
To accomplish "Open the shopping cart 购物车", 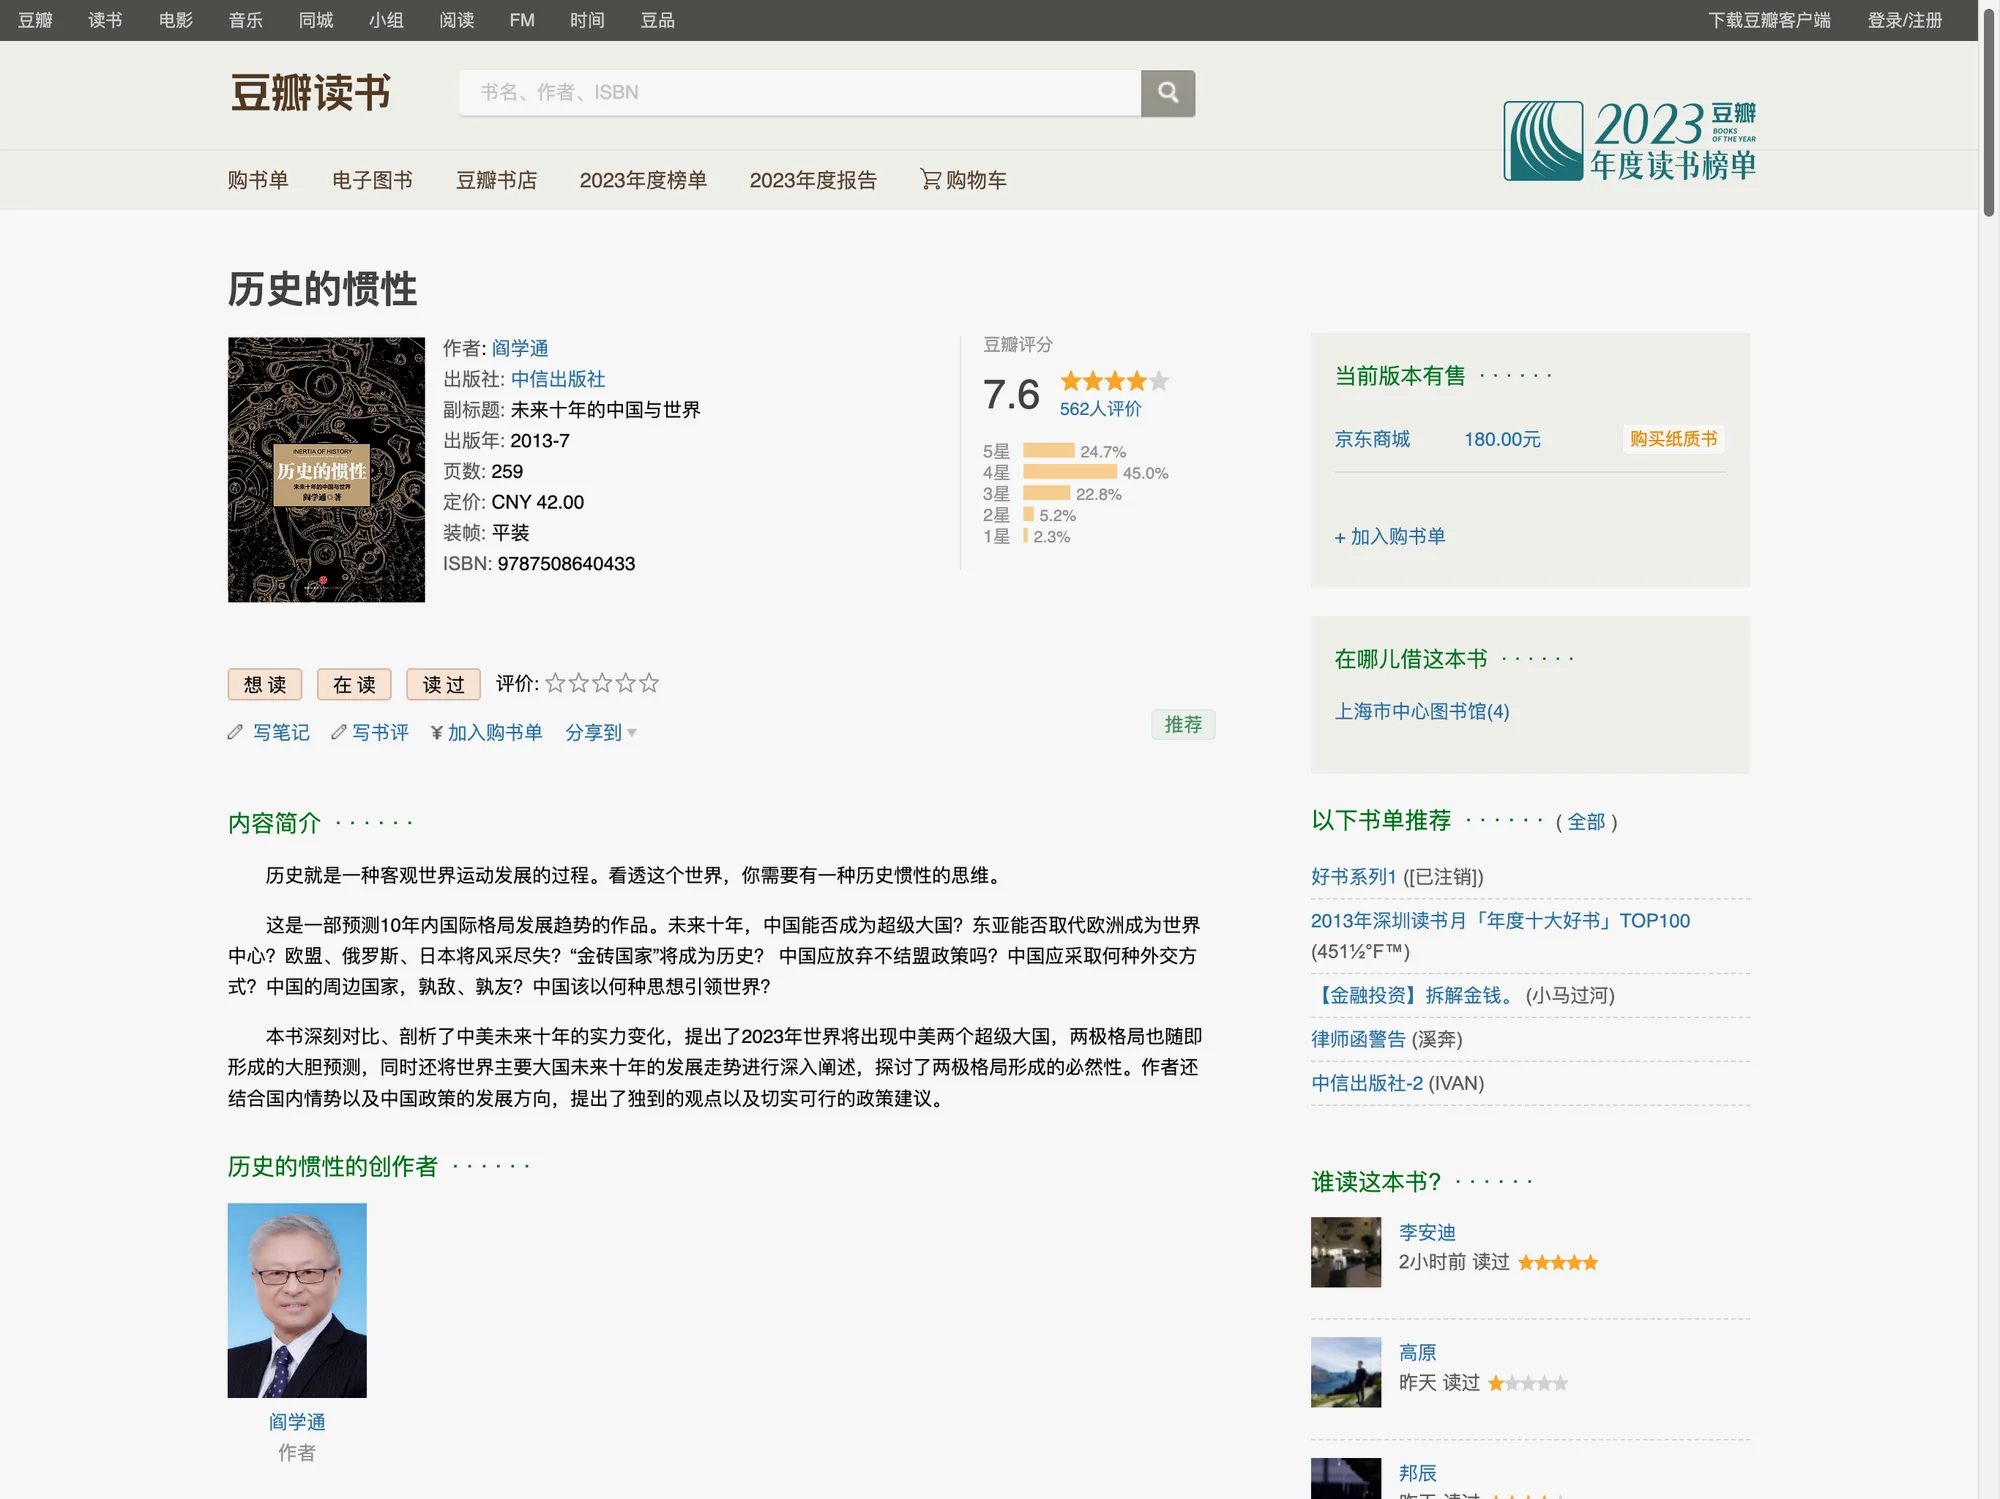I will click(963, 180).
